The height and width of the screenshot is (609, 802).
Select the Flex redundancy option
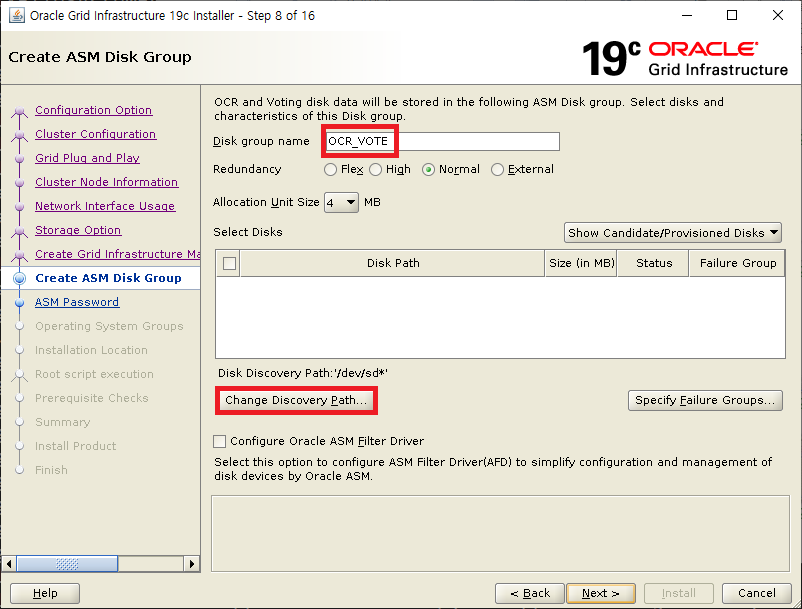coord(330,169)
